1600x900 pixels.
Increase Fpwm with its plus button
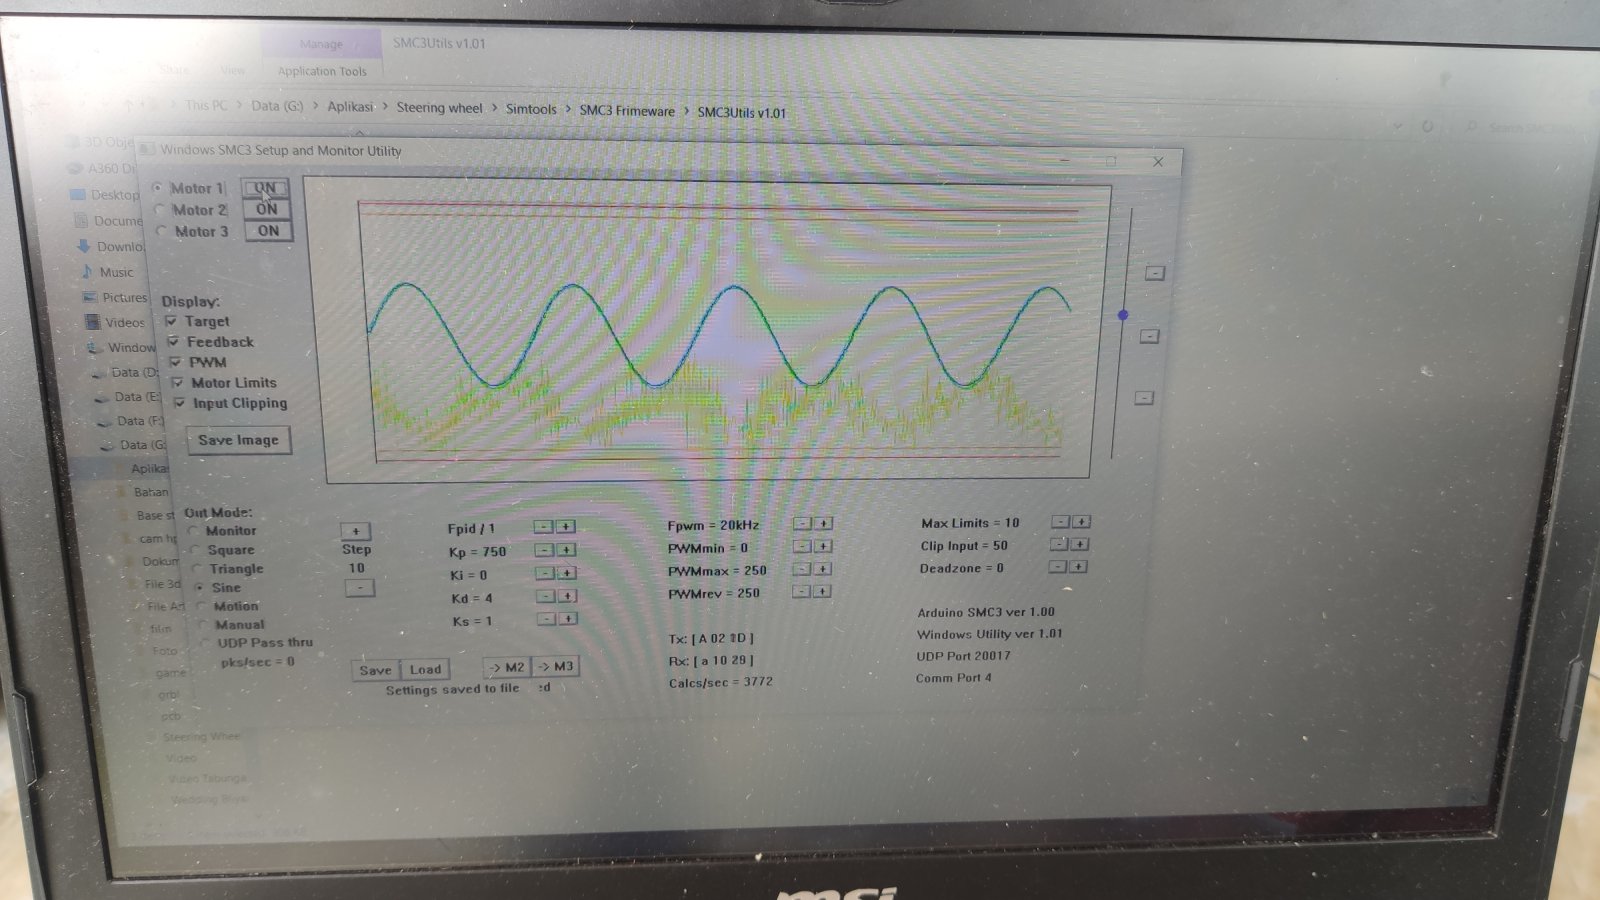(x=823, y=523)
